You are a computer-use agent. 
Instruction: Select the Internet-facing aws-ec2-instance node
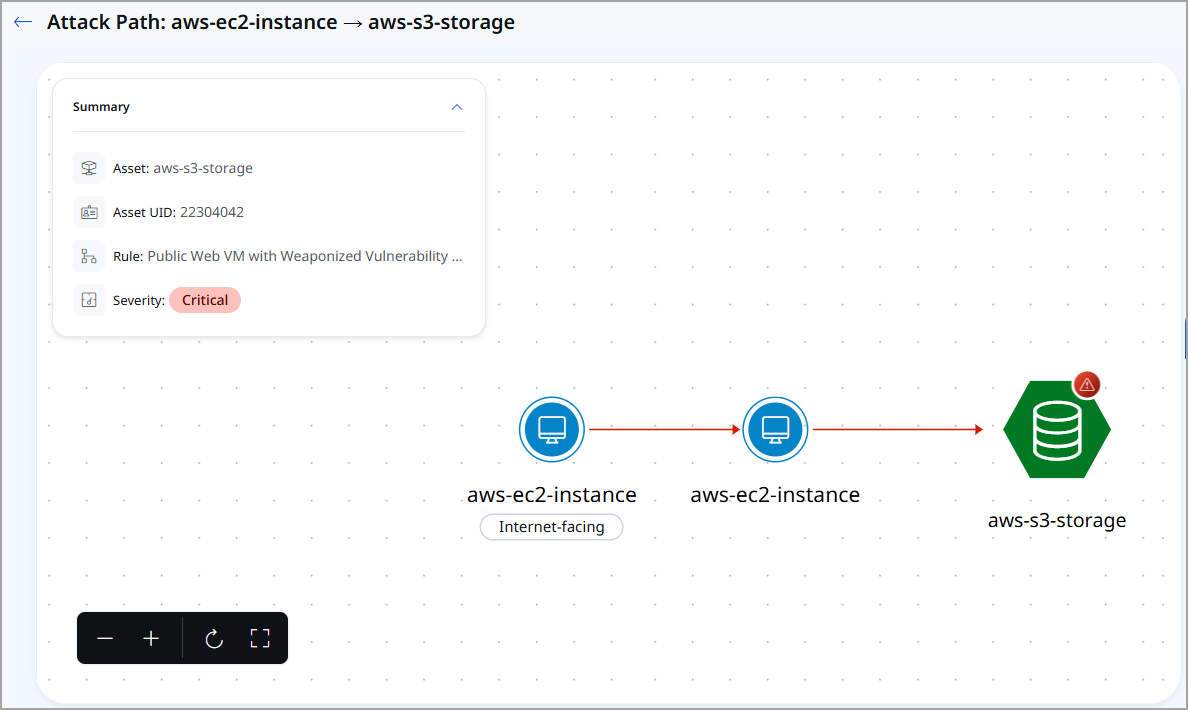coord(552,429)
